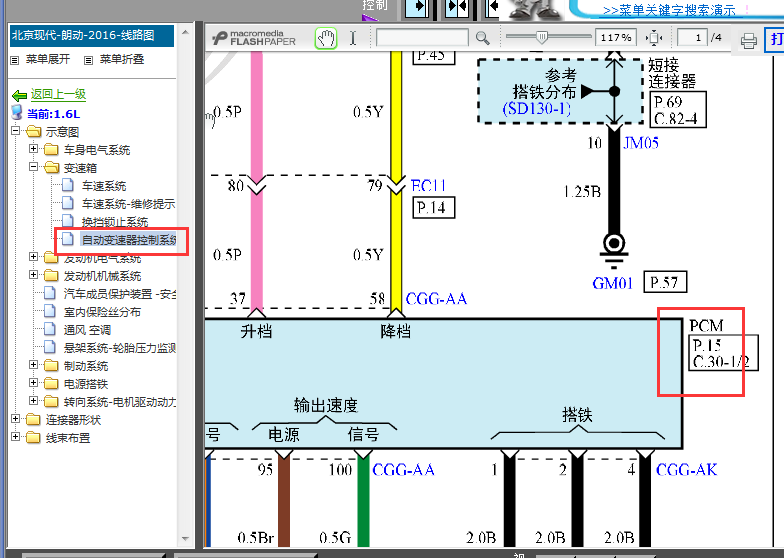
Task: Click the 换挡锁止系统 page icon
Action: click(x=68, y=221)
